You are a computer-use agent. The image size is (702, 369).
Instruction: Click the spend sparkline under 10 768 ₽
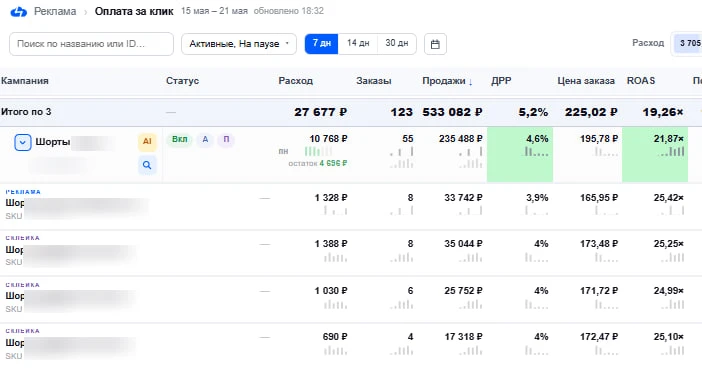[319, 151]
